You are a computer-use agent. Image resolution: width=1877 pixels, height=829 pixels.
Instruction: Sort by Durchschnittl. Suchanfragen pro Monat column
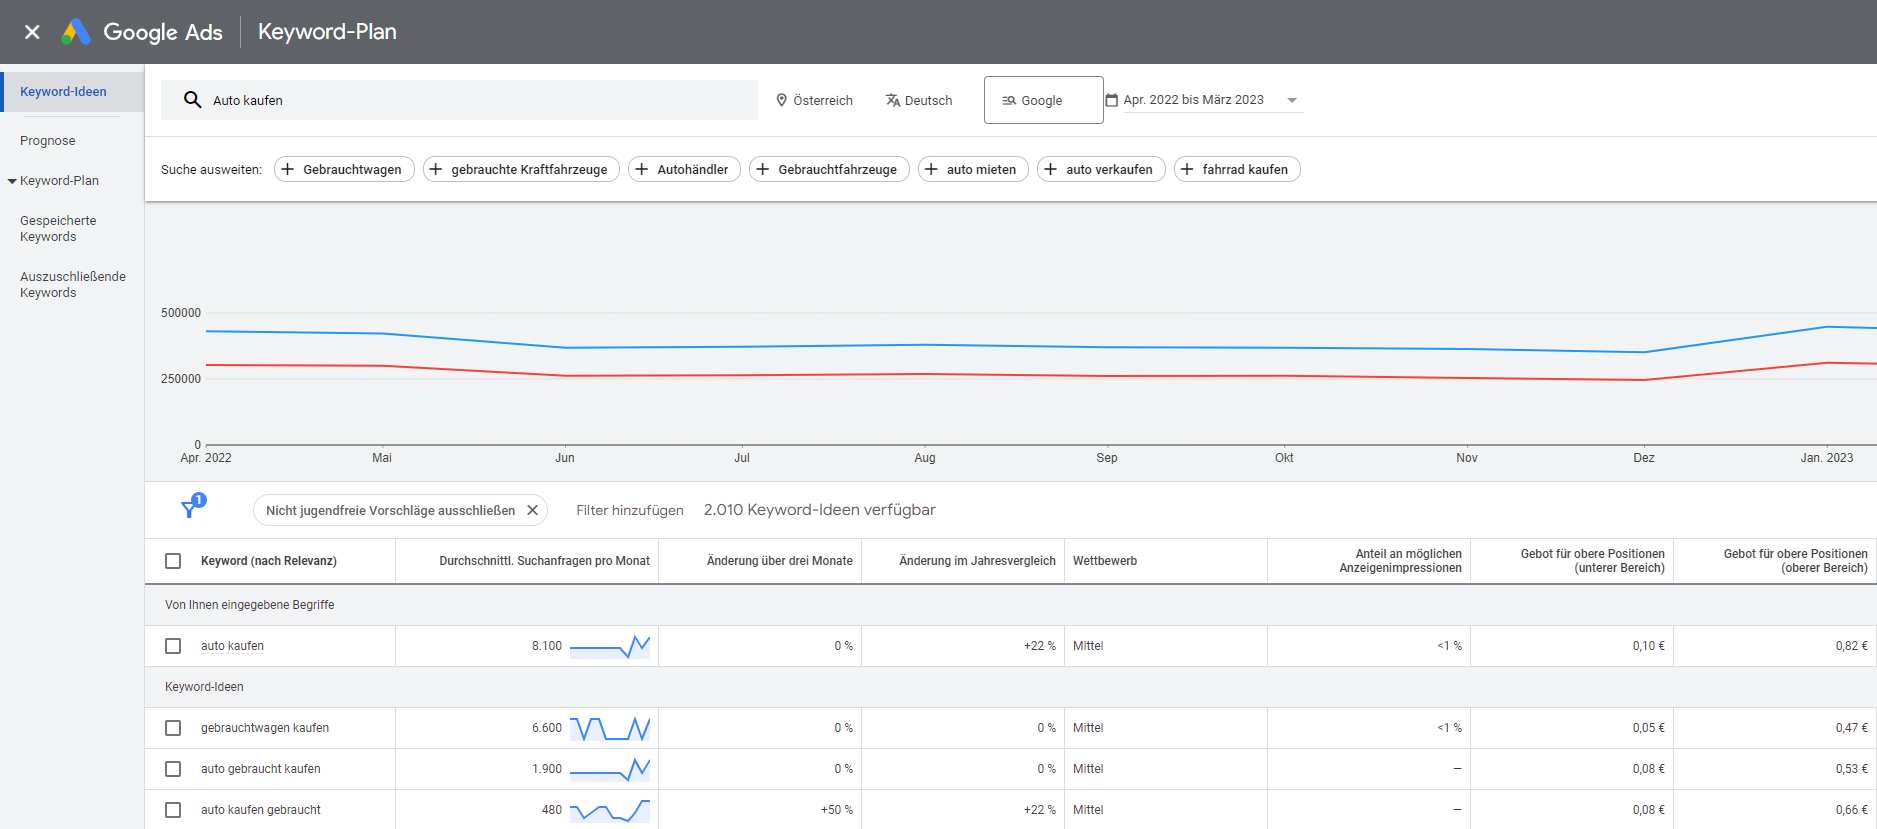(x=544, y=561)
